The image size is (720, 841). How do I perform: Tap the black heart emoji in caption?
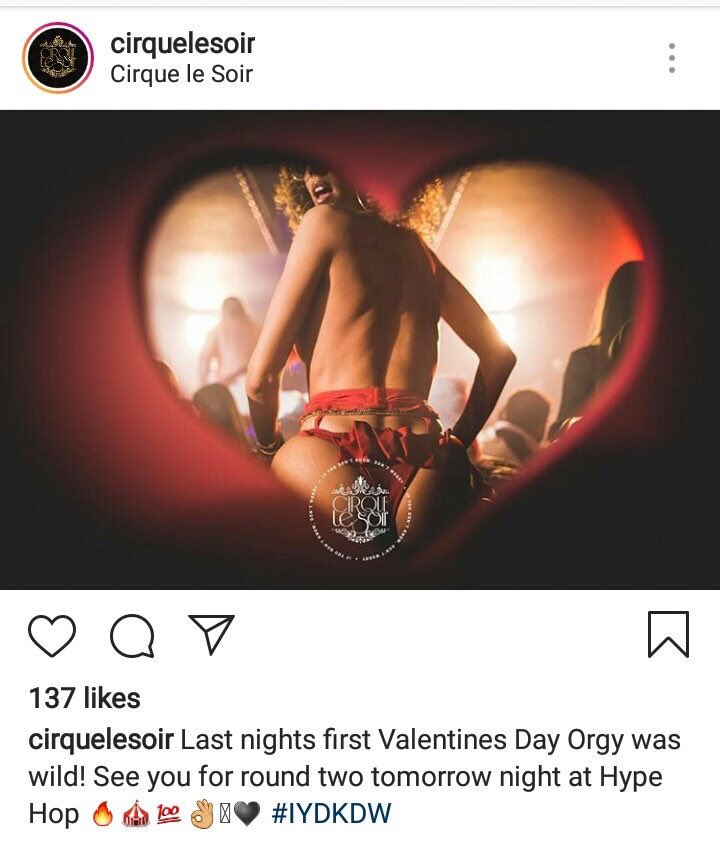[x=247, y=815]
